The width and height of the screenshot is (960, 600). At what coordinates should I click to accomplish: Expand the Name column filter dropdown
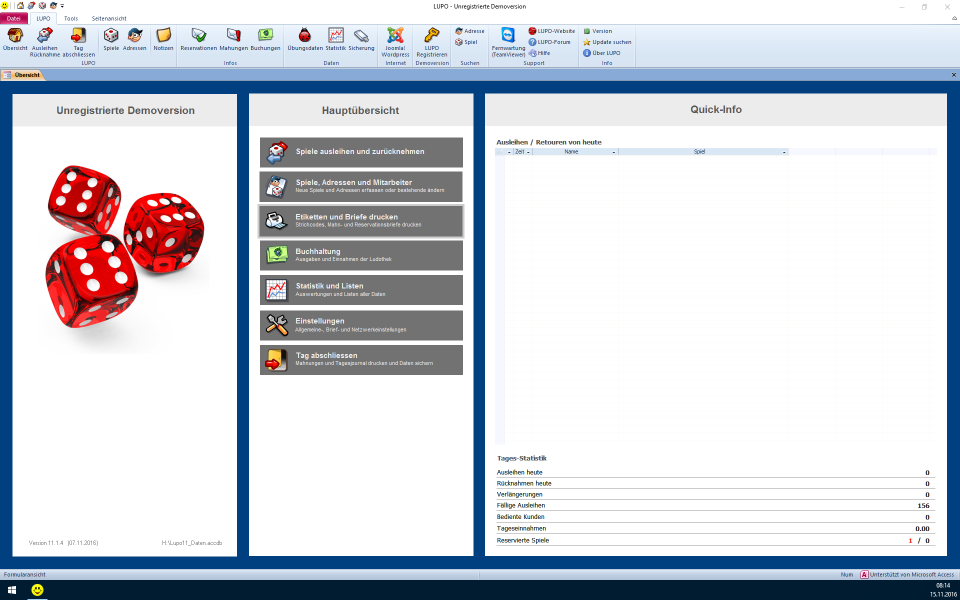(x=614, y=152)
